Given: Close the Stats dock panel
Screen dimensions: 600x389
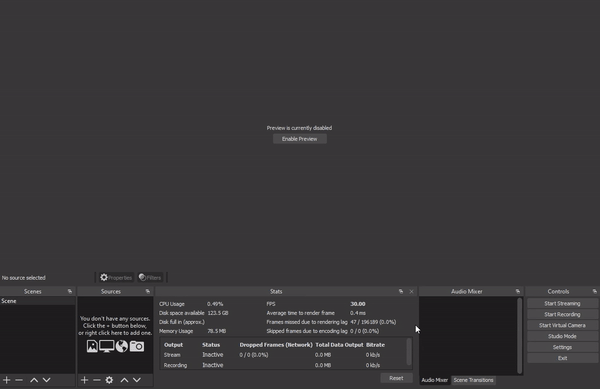Looking at the screenshot, I should (411, 291).
